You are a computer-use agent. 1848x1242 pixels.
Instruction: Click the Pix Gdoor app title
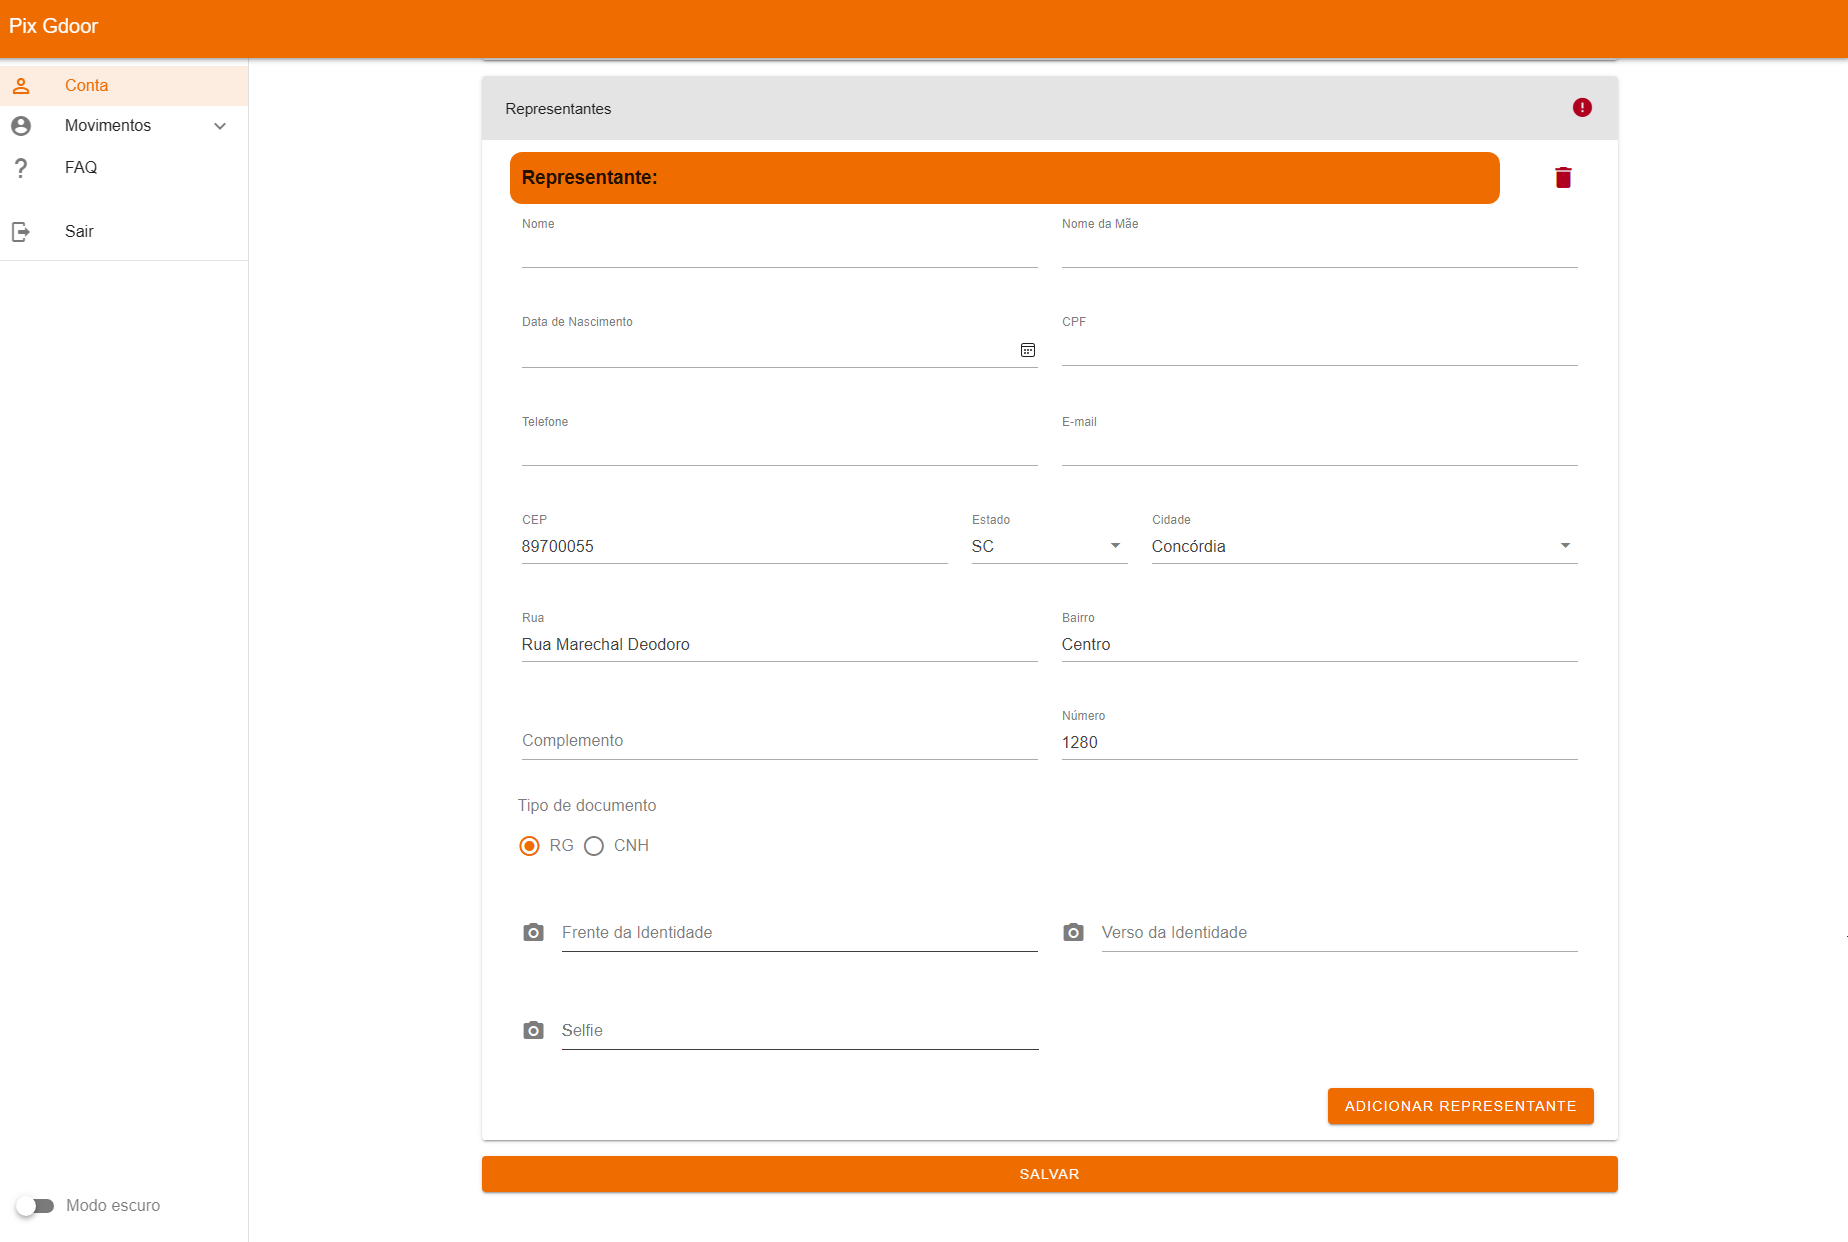pyautogui.click(x=54, y=26)
